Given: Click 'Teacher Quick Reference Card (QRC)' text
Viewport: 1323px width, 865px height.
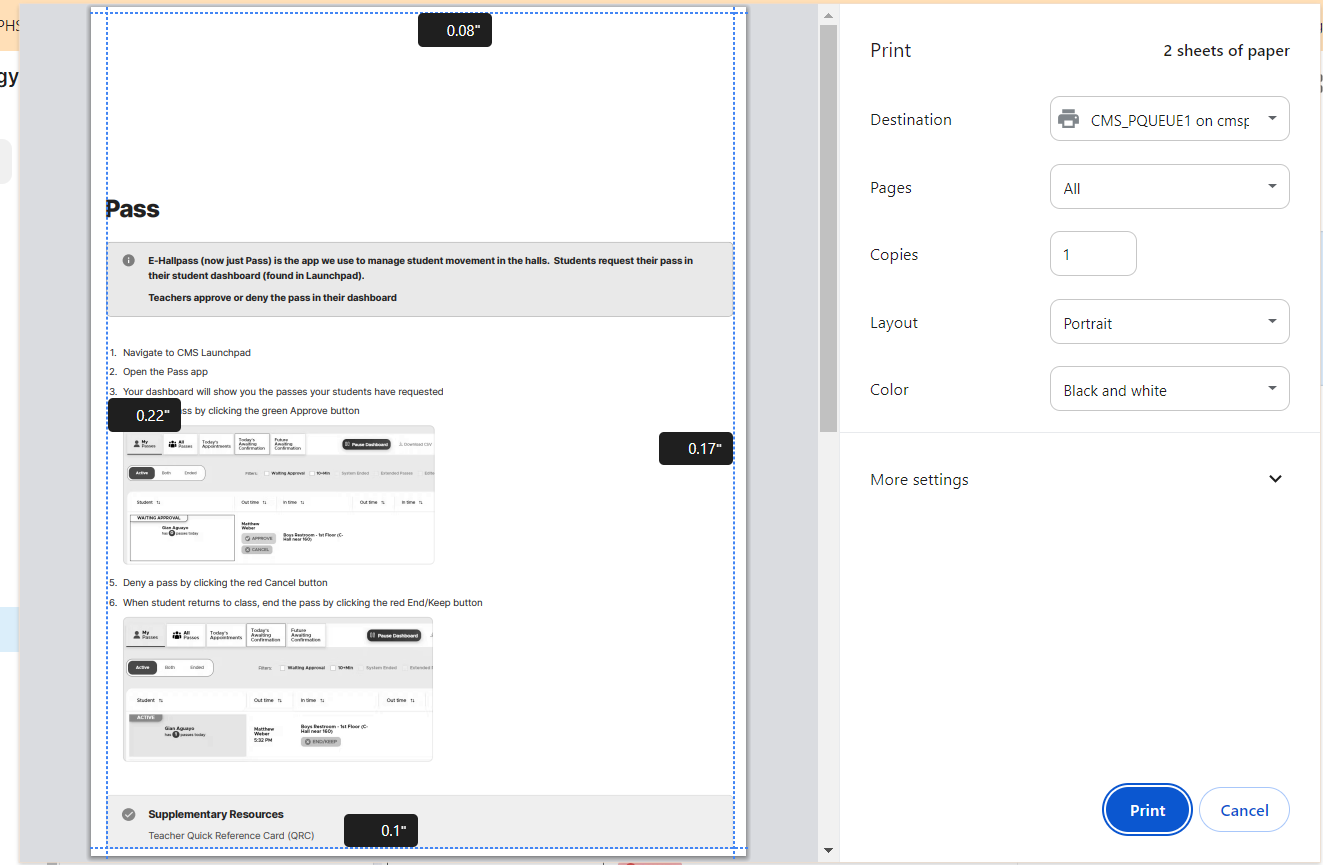Looking at the screenshot, I should [231, 835].
